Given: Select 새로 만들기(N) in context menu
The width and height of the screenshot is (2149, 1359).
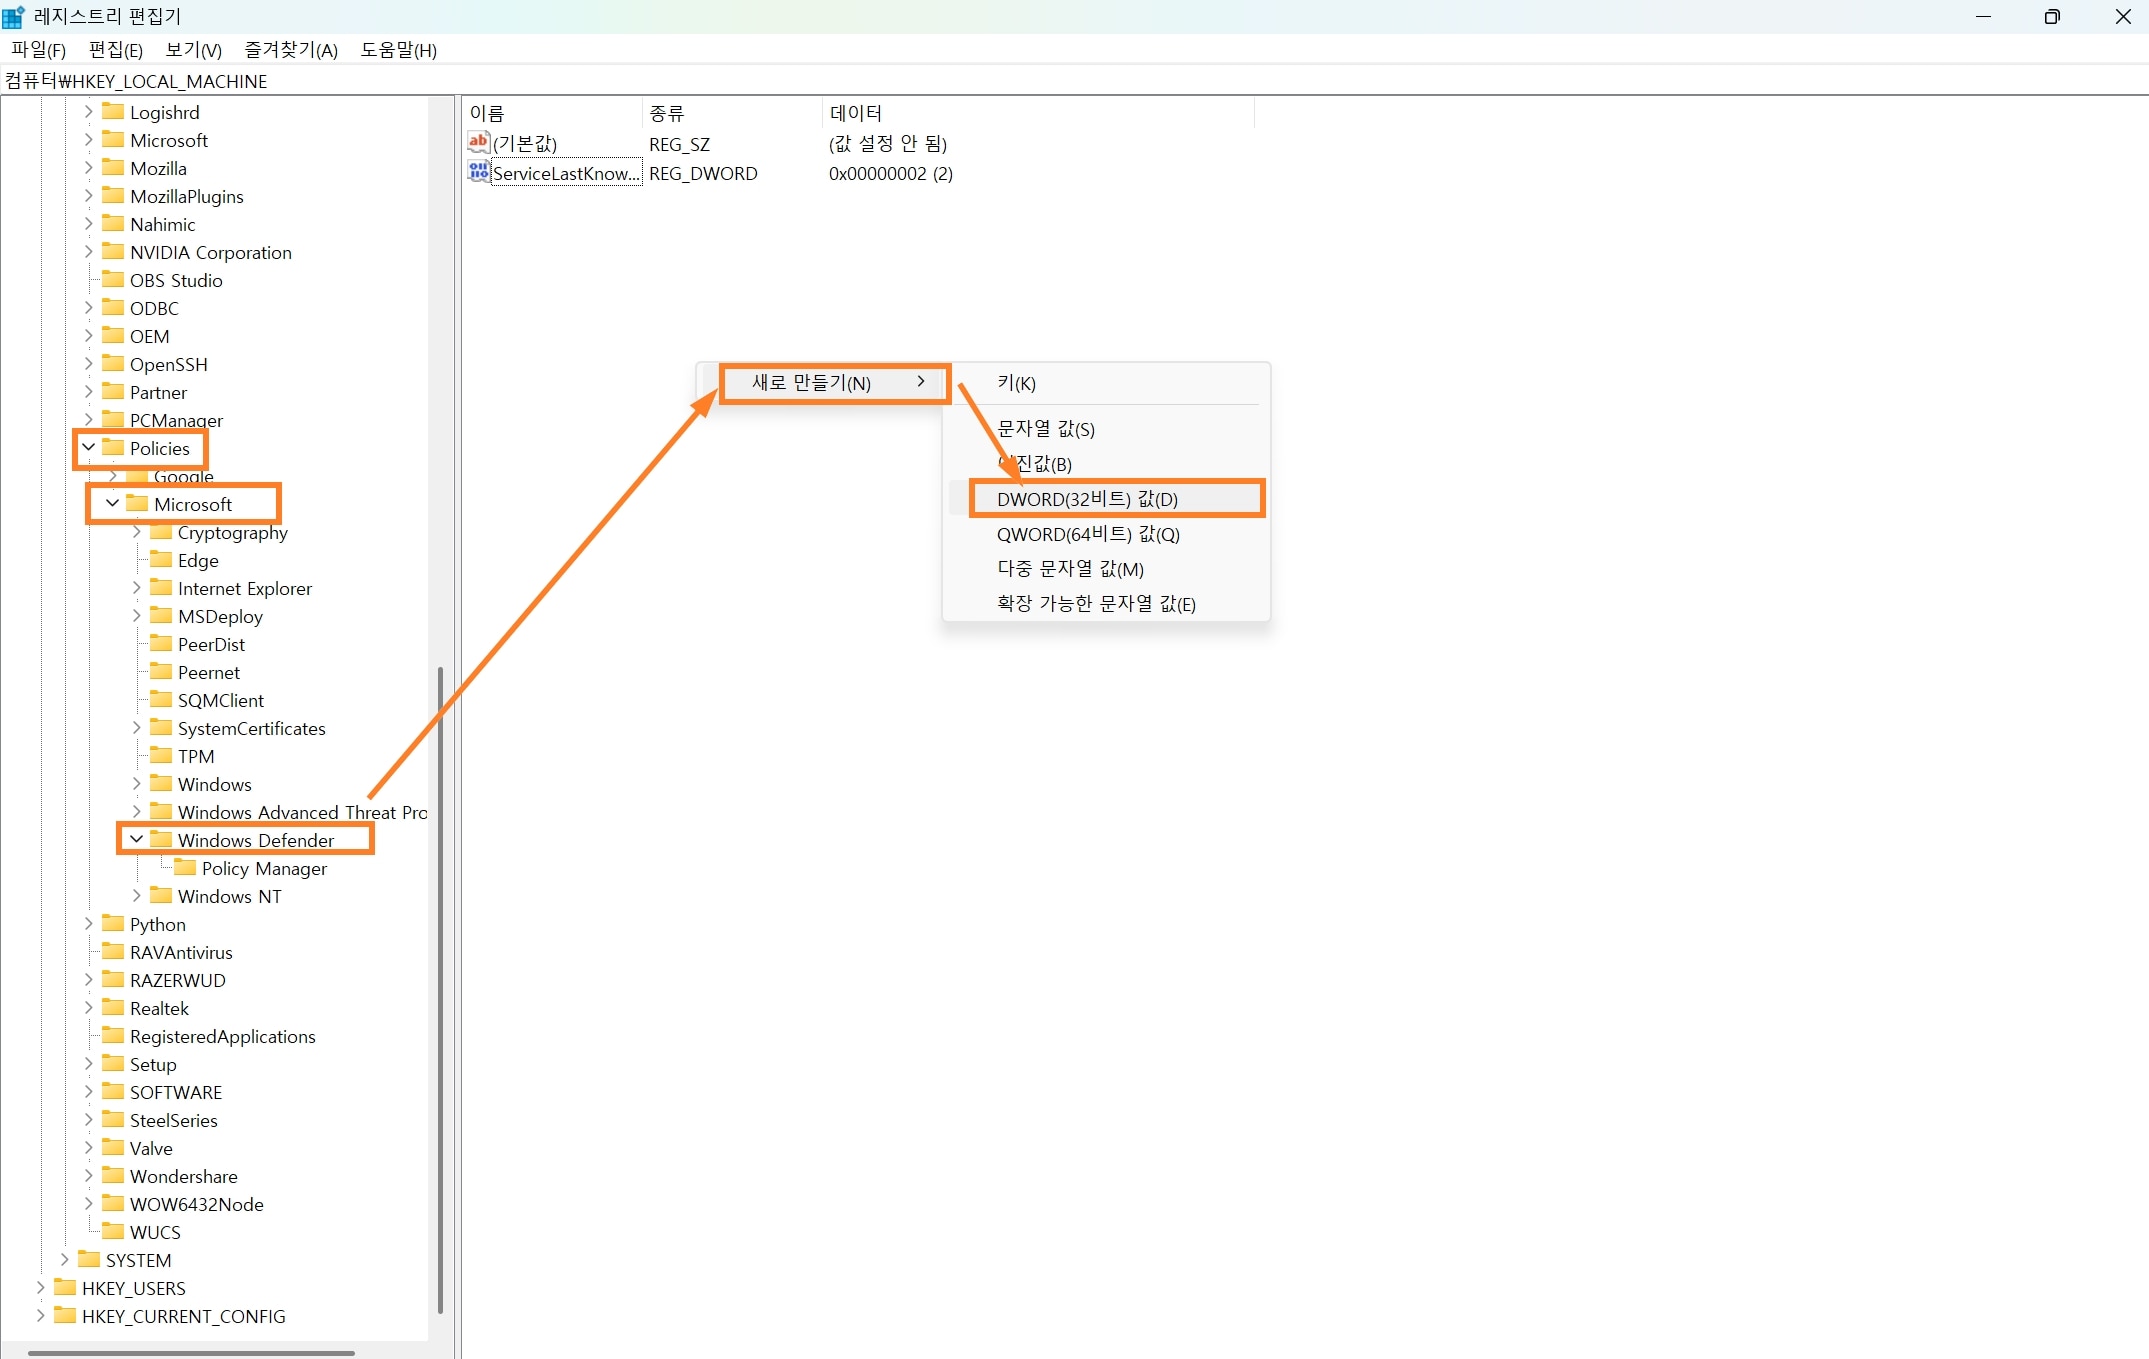Looking at the screenshot, I should point(812,382).
